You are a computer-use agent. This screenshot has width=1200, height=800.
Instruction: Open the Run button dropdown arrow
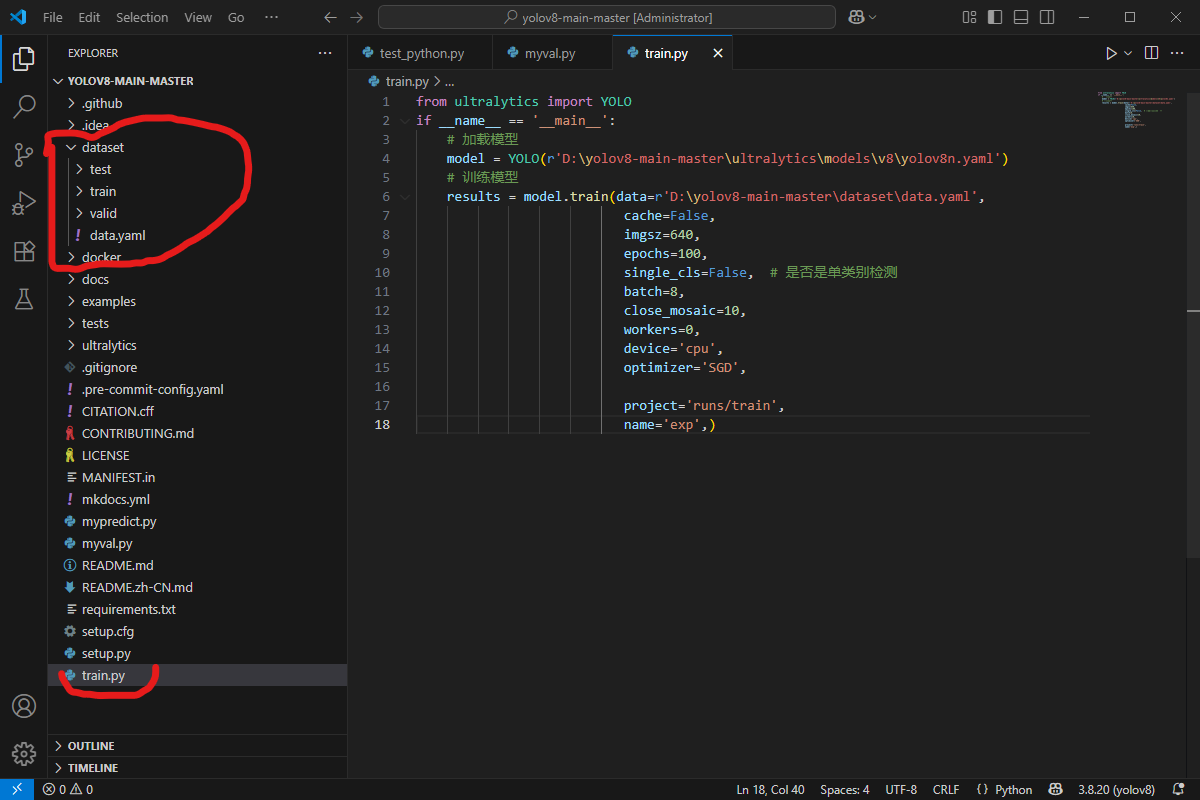pyautogui.click(x=1128, y=53)
